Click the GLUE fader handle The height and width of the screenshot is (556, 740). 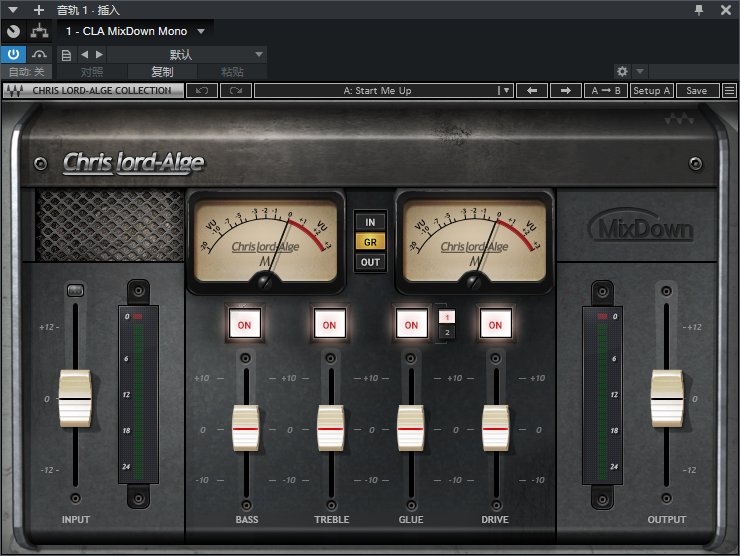tap(411, 429)
